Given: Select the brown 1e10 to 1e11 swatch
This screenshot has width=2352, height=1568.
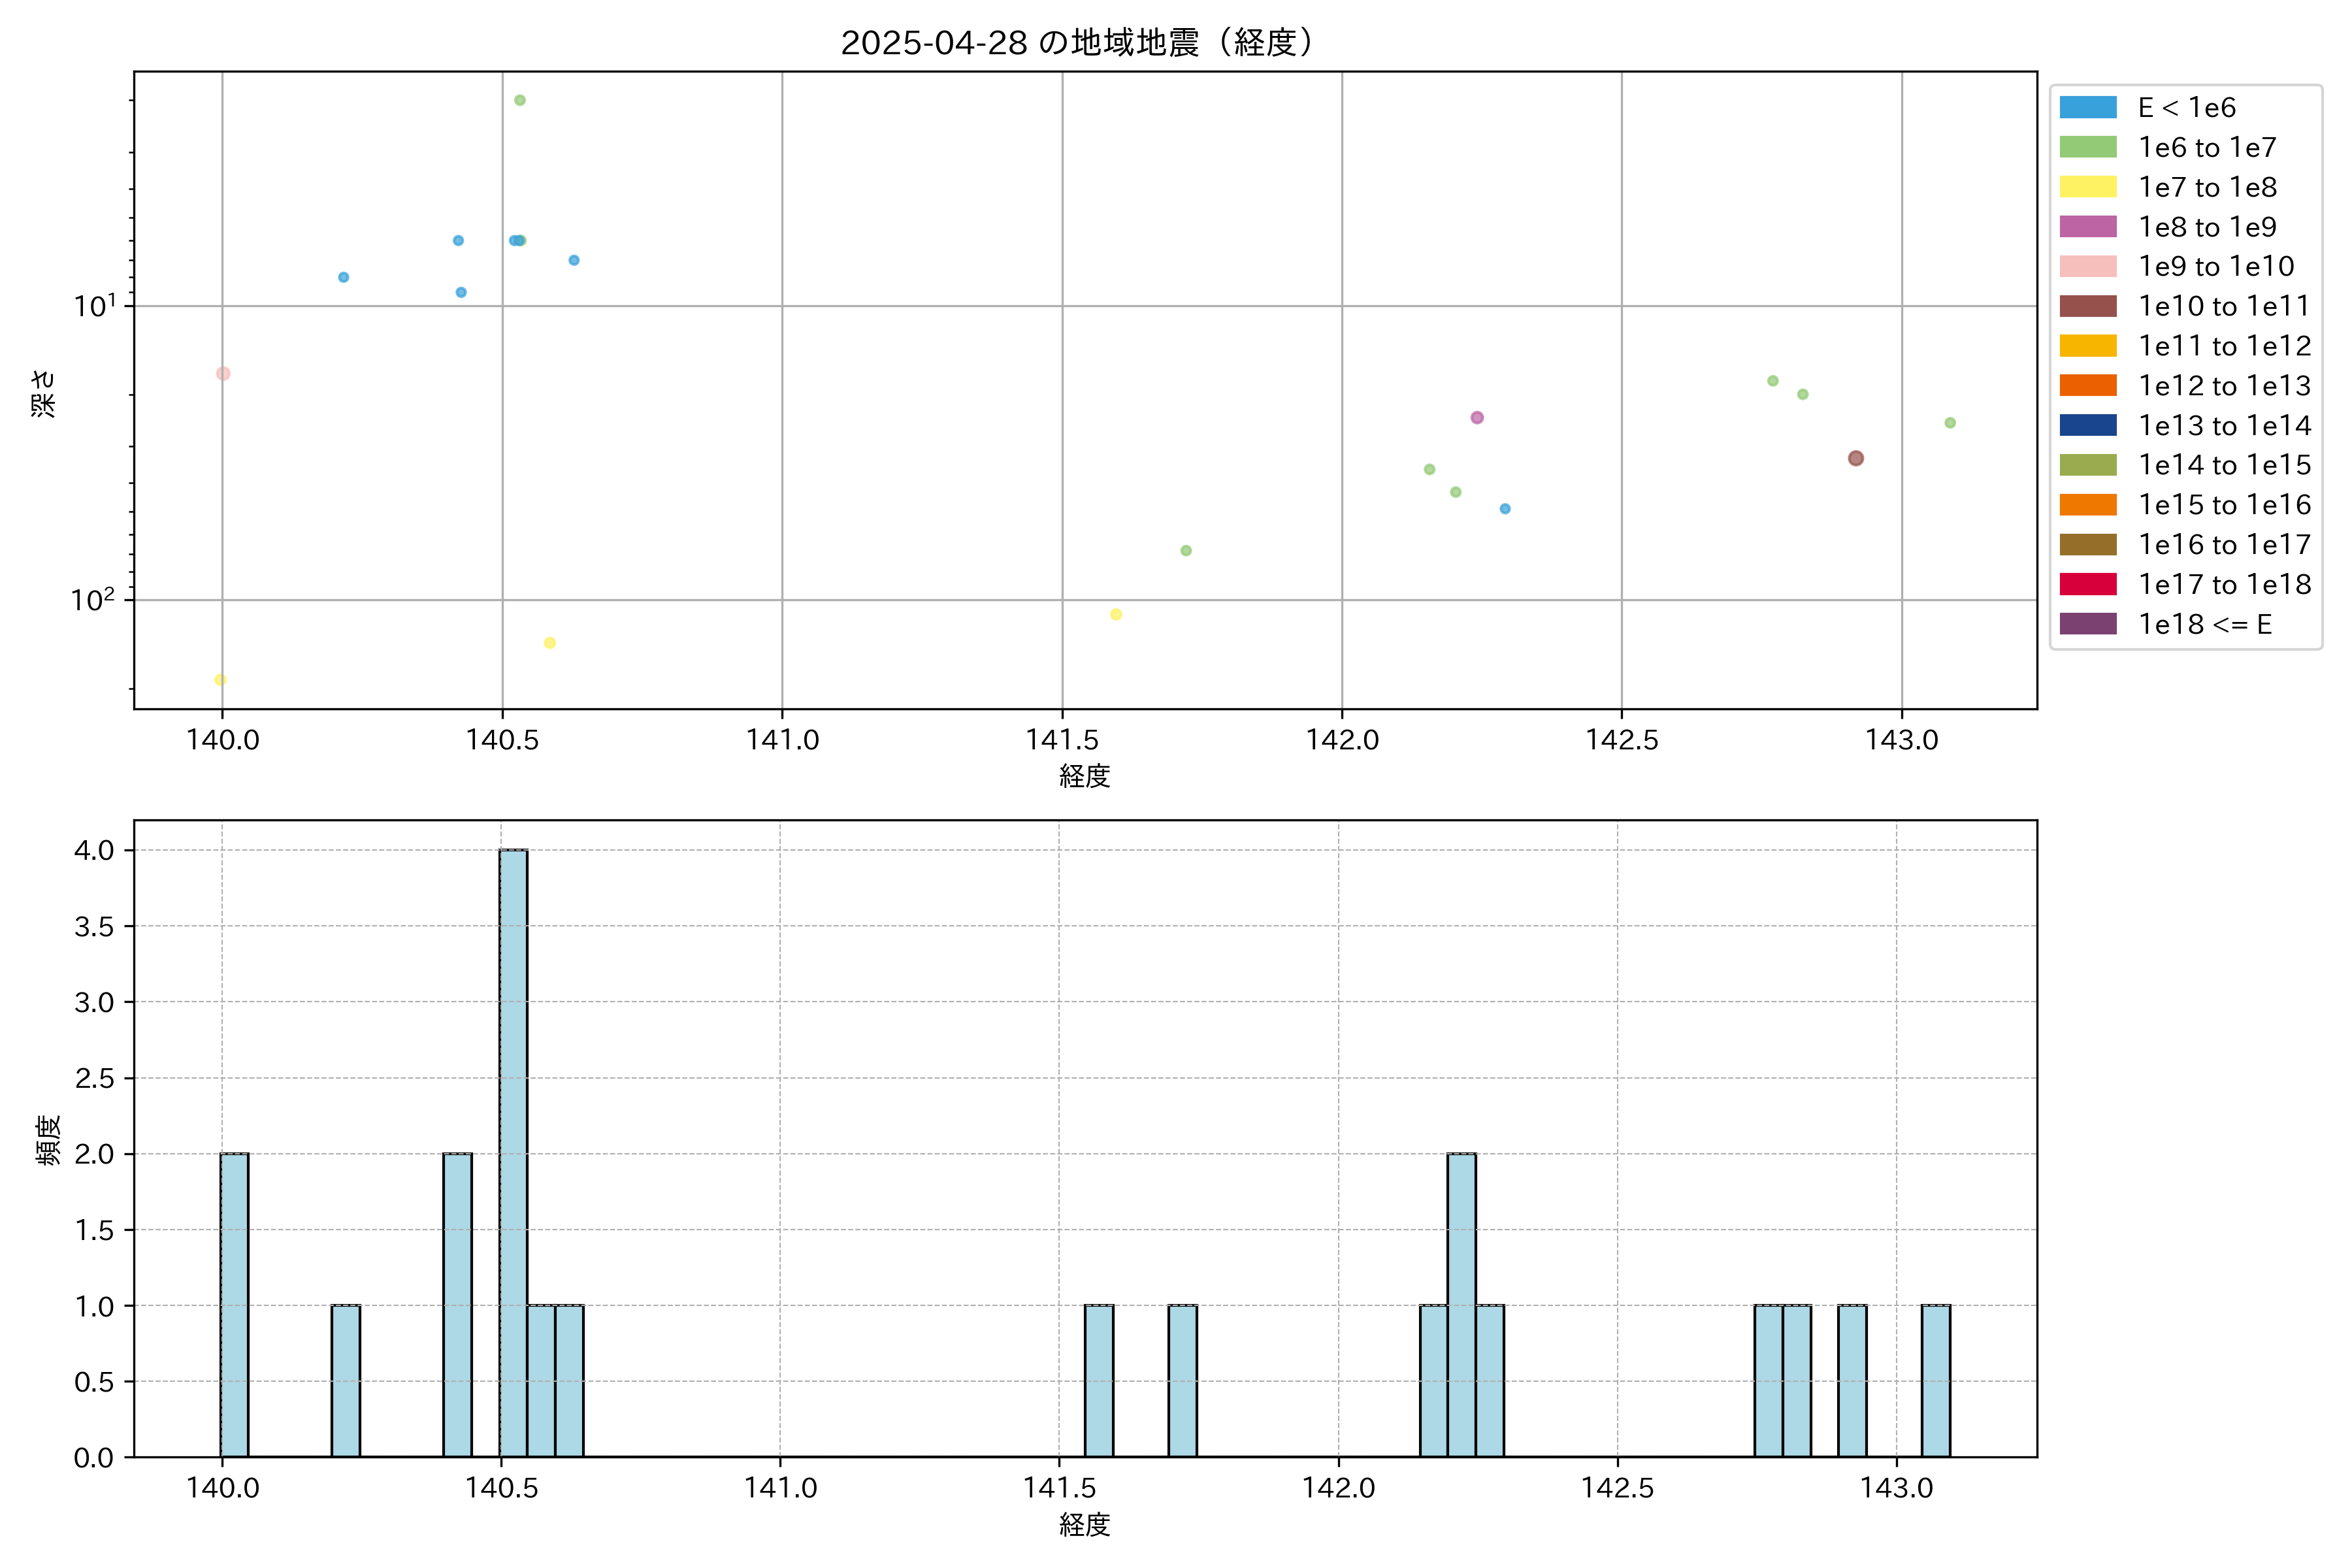Looking at the screenshot, I should [x=2087, y=306].
